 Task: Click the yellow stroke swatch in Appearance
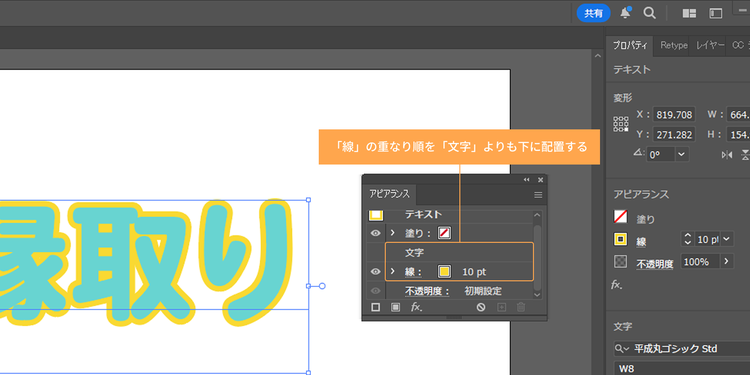tap(444, 272)
